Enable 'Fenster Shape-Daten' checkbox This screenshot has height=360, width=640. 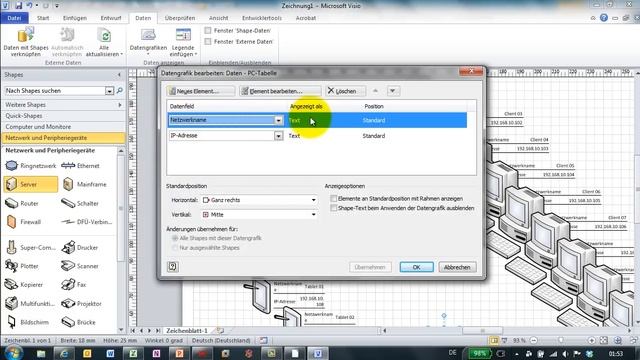pyautogui.click(x=208, y=31)
